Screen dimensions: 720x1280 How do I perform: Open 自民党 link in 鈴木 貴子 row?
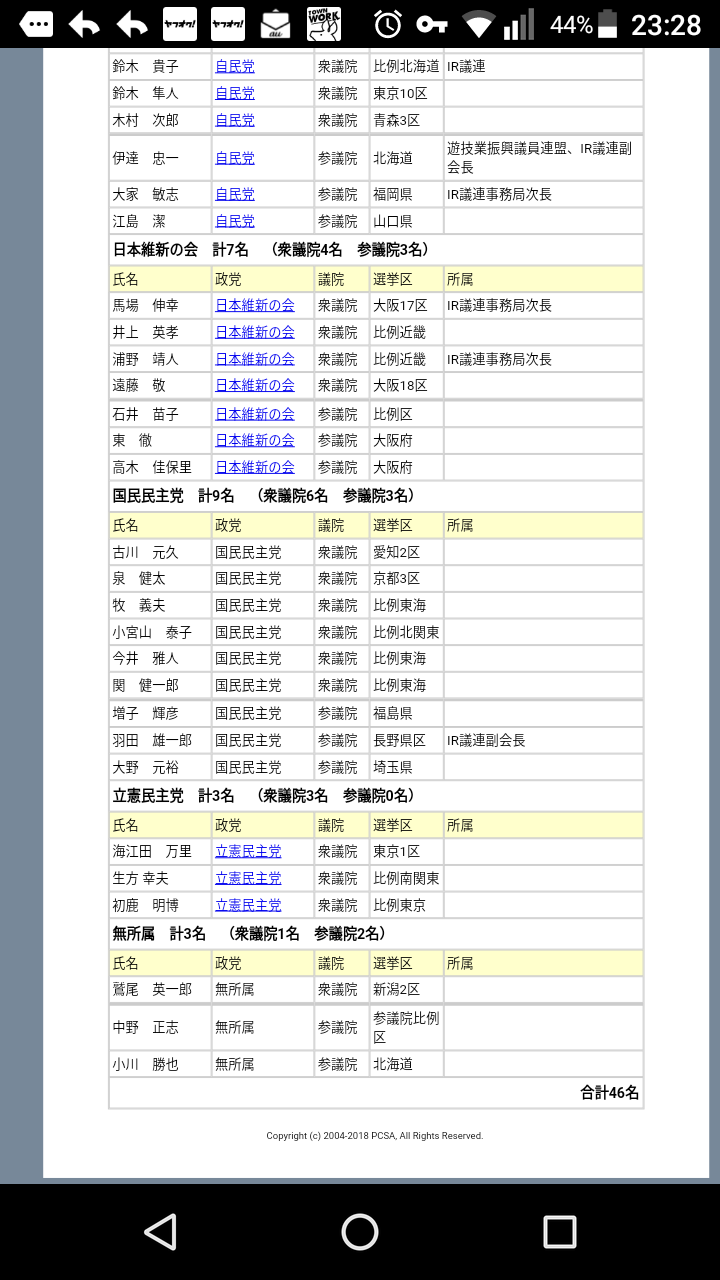pos(235,67)
